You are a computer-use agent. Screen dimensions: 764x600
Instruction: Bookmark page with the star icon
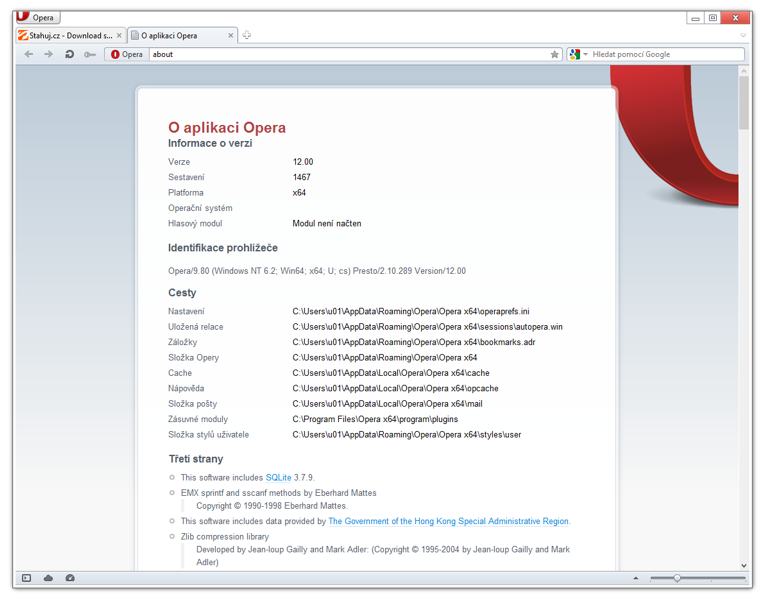(x=554, y=54)
